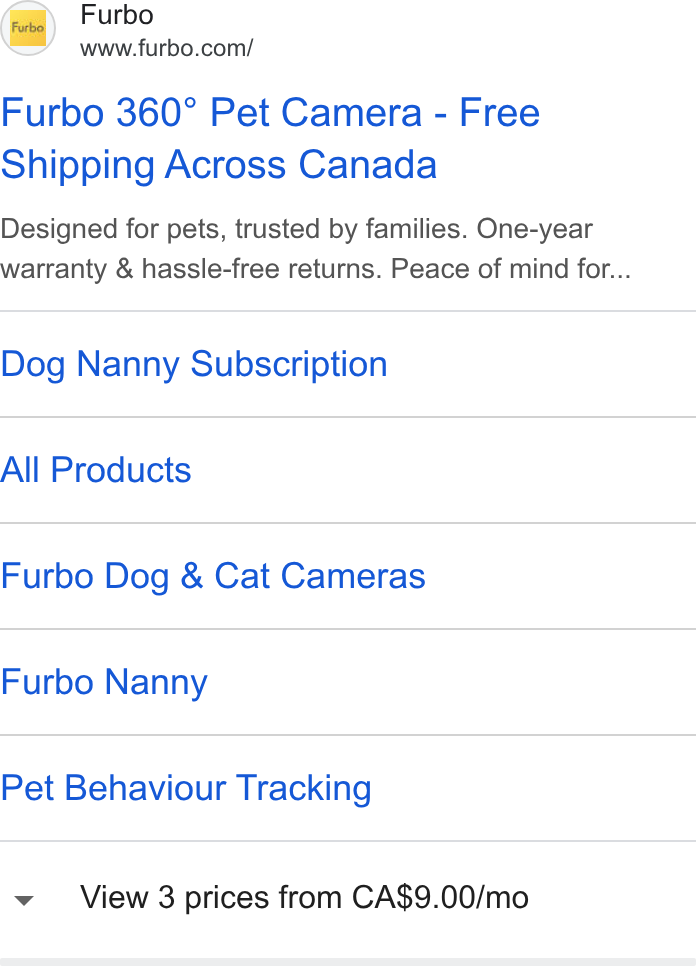This screenshot has width=696, height=966.
Task: Click the "Free" word in the headline
Action: 500,113
